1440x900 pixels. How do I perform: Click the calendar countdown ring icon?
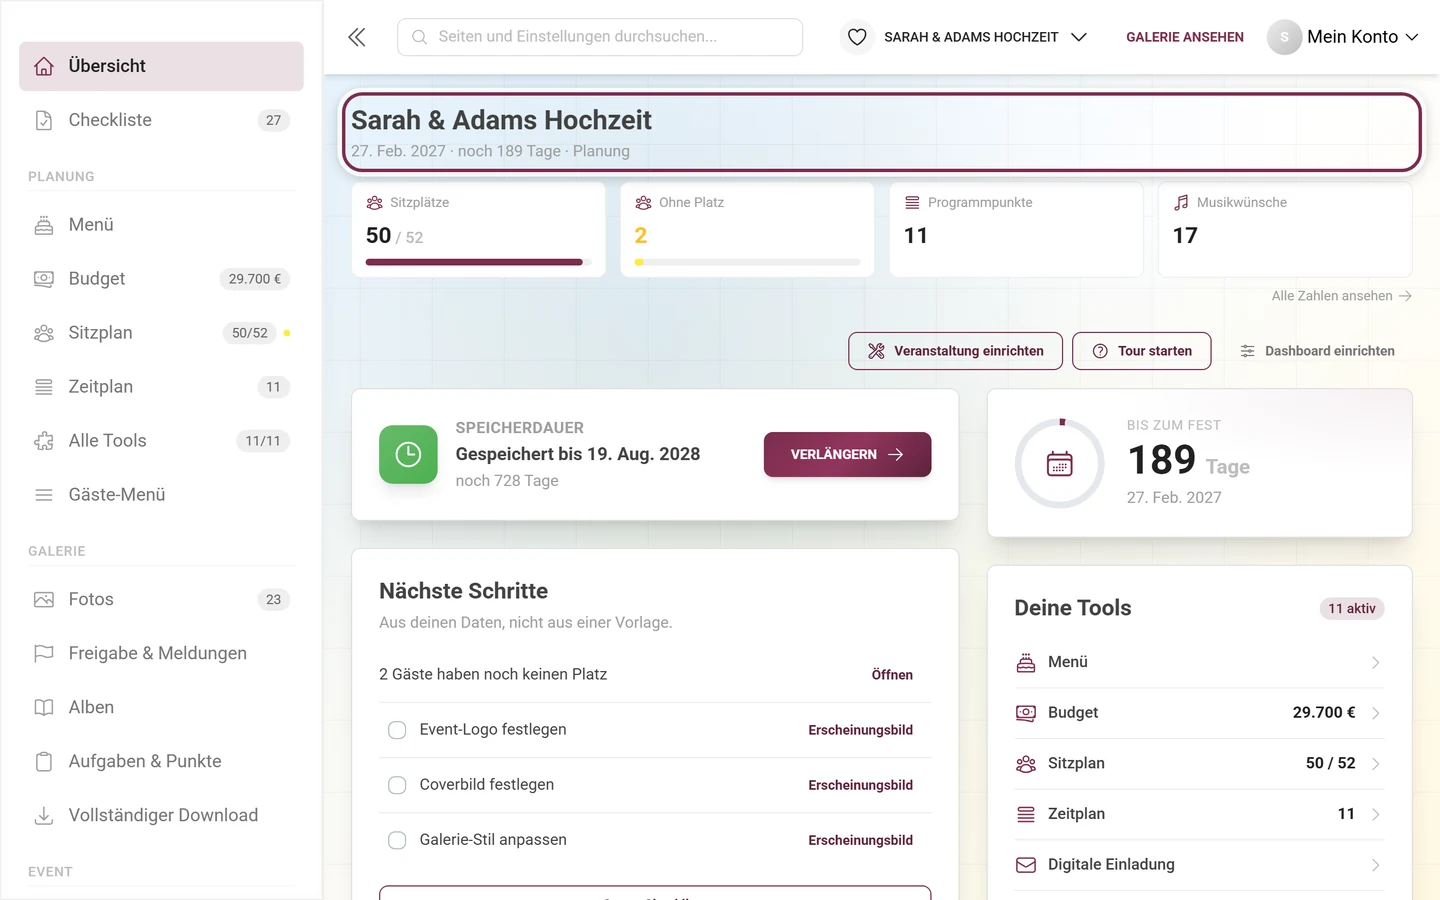point(1060,464)
